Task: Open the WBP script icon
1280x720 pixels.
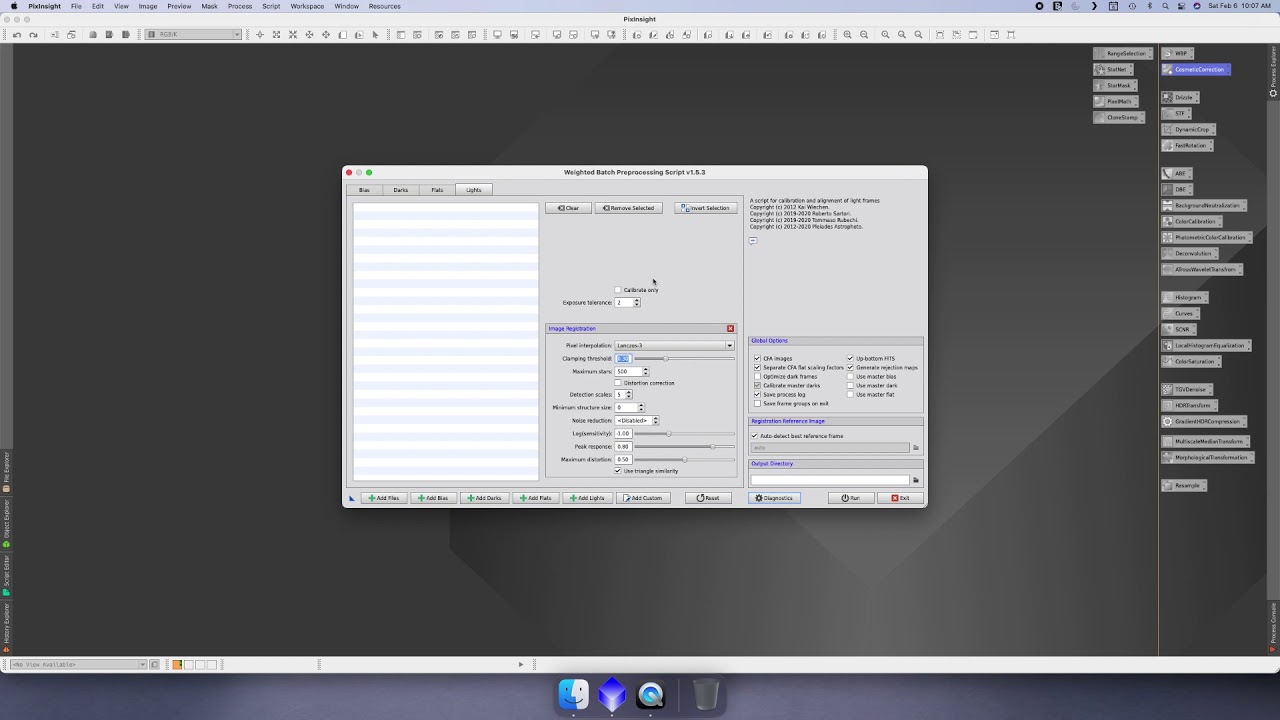Action: tap(1177, 53)
